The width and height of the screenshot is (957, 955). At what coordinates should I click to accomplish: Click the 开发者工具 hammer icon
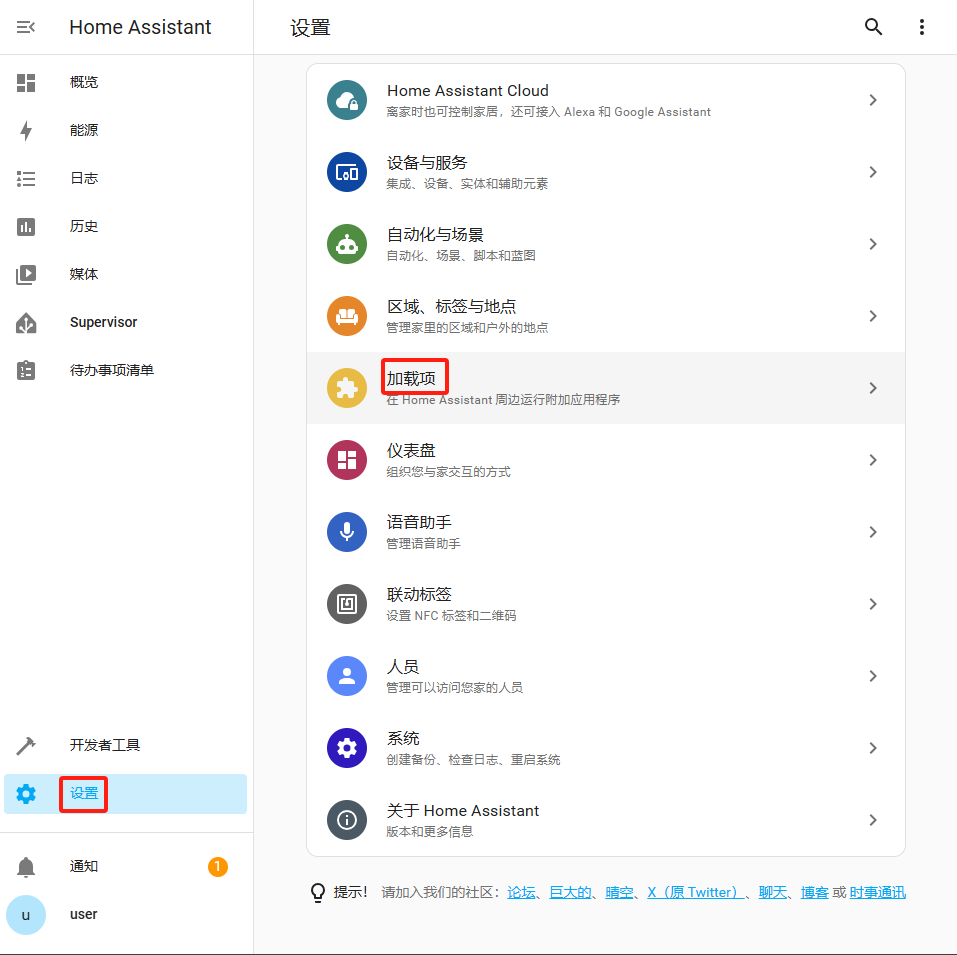26,746
